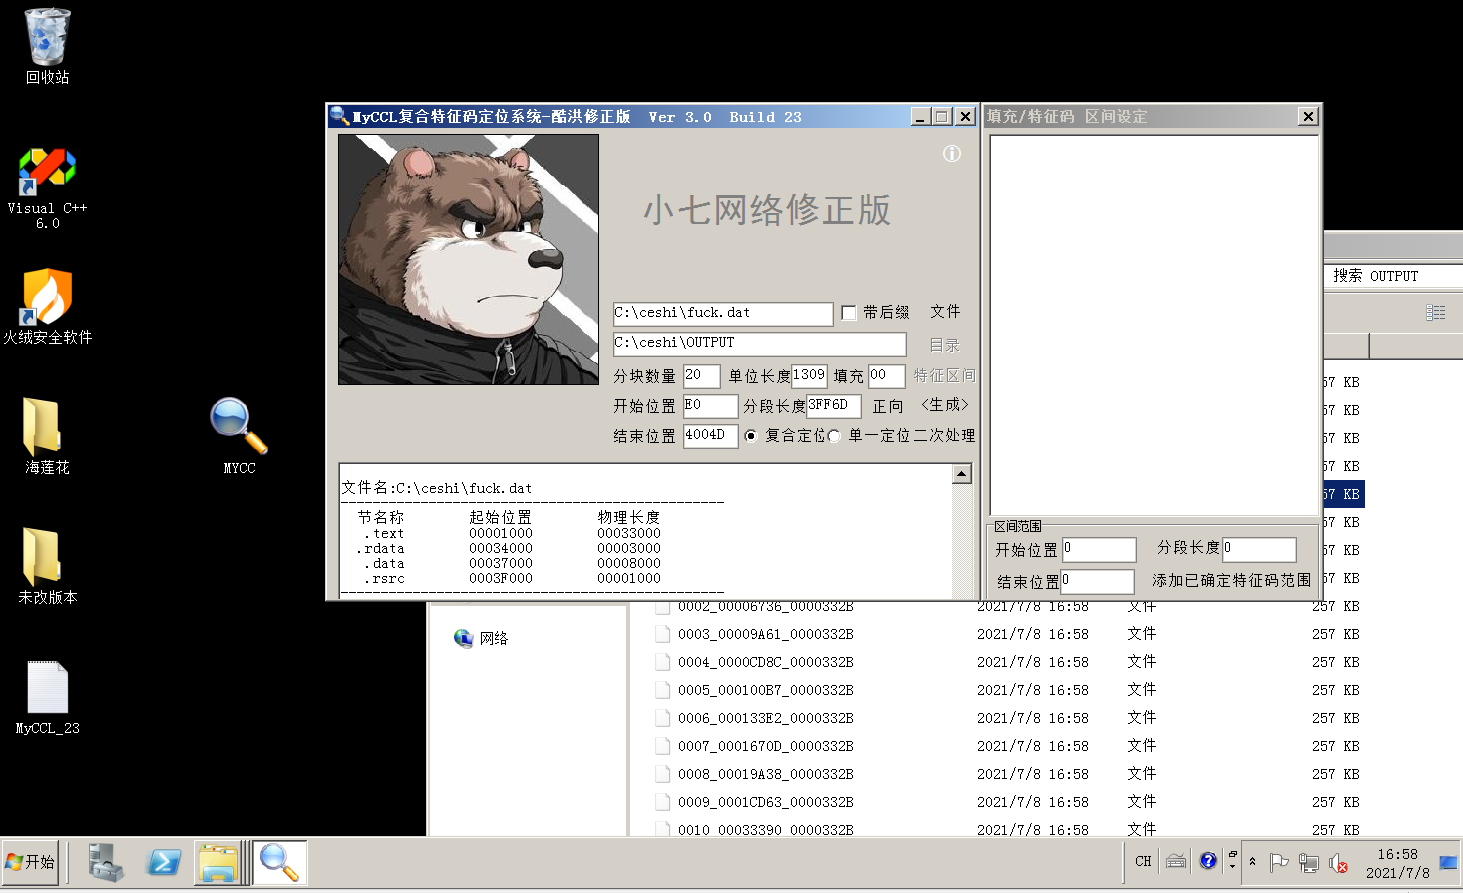Select file 0005_000100B7_0000332B in Explorer
Viewport: 1463px width, 893px height.
tap(766, 690)
